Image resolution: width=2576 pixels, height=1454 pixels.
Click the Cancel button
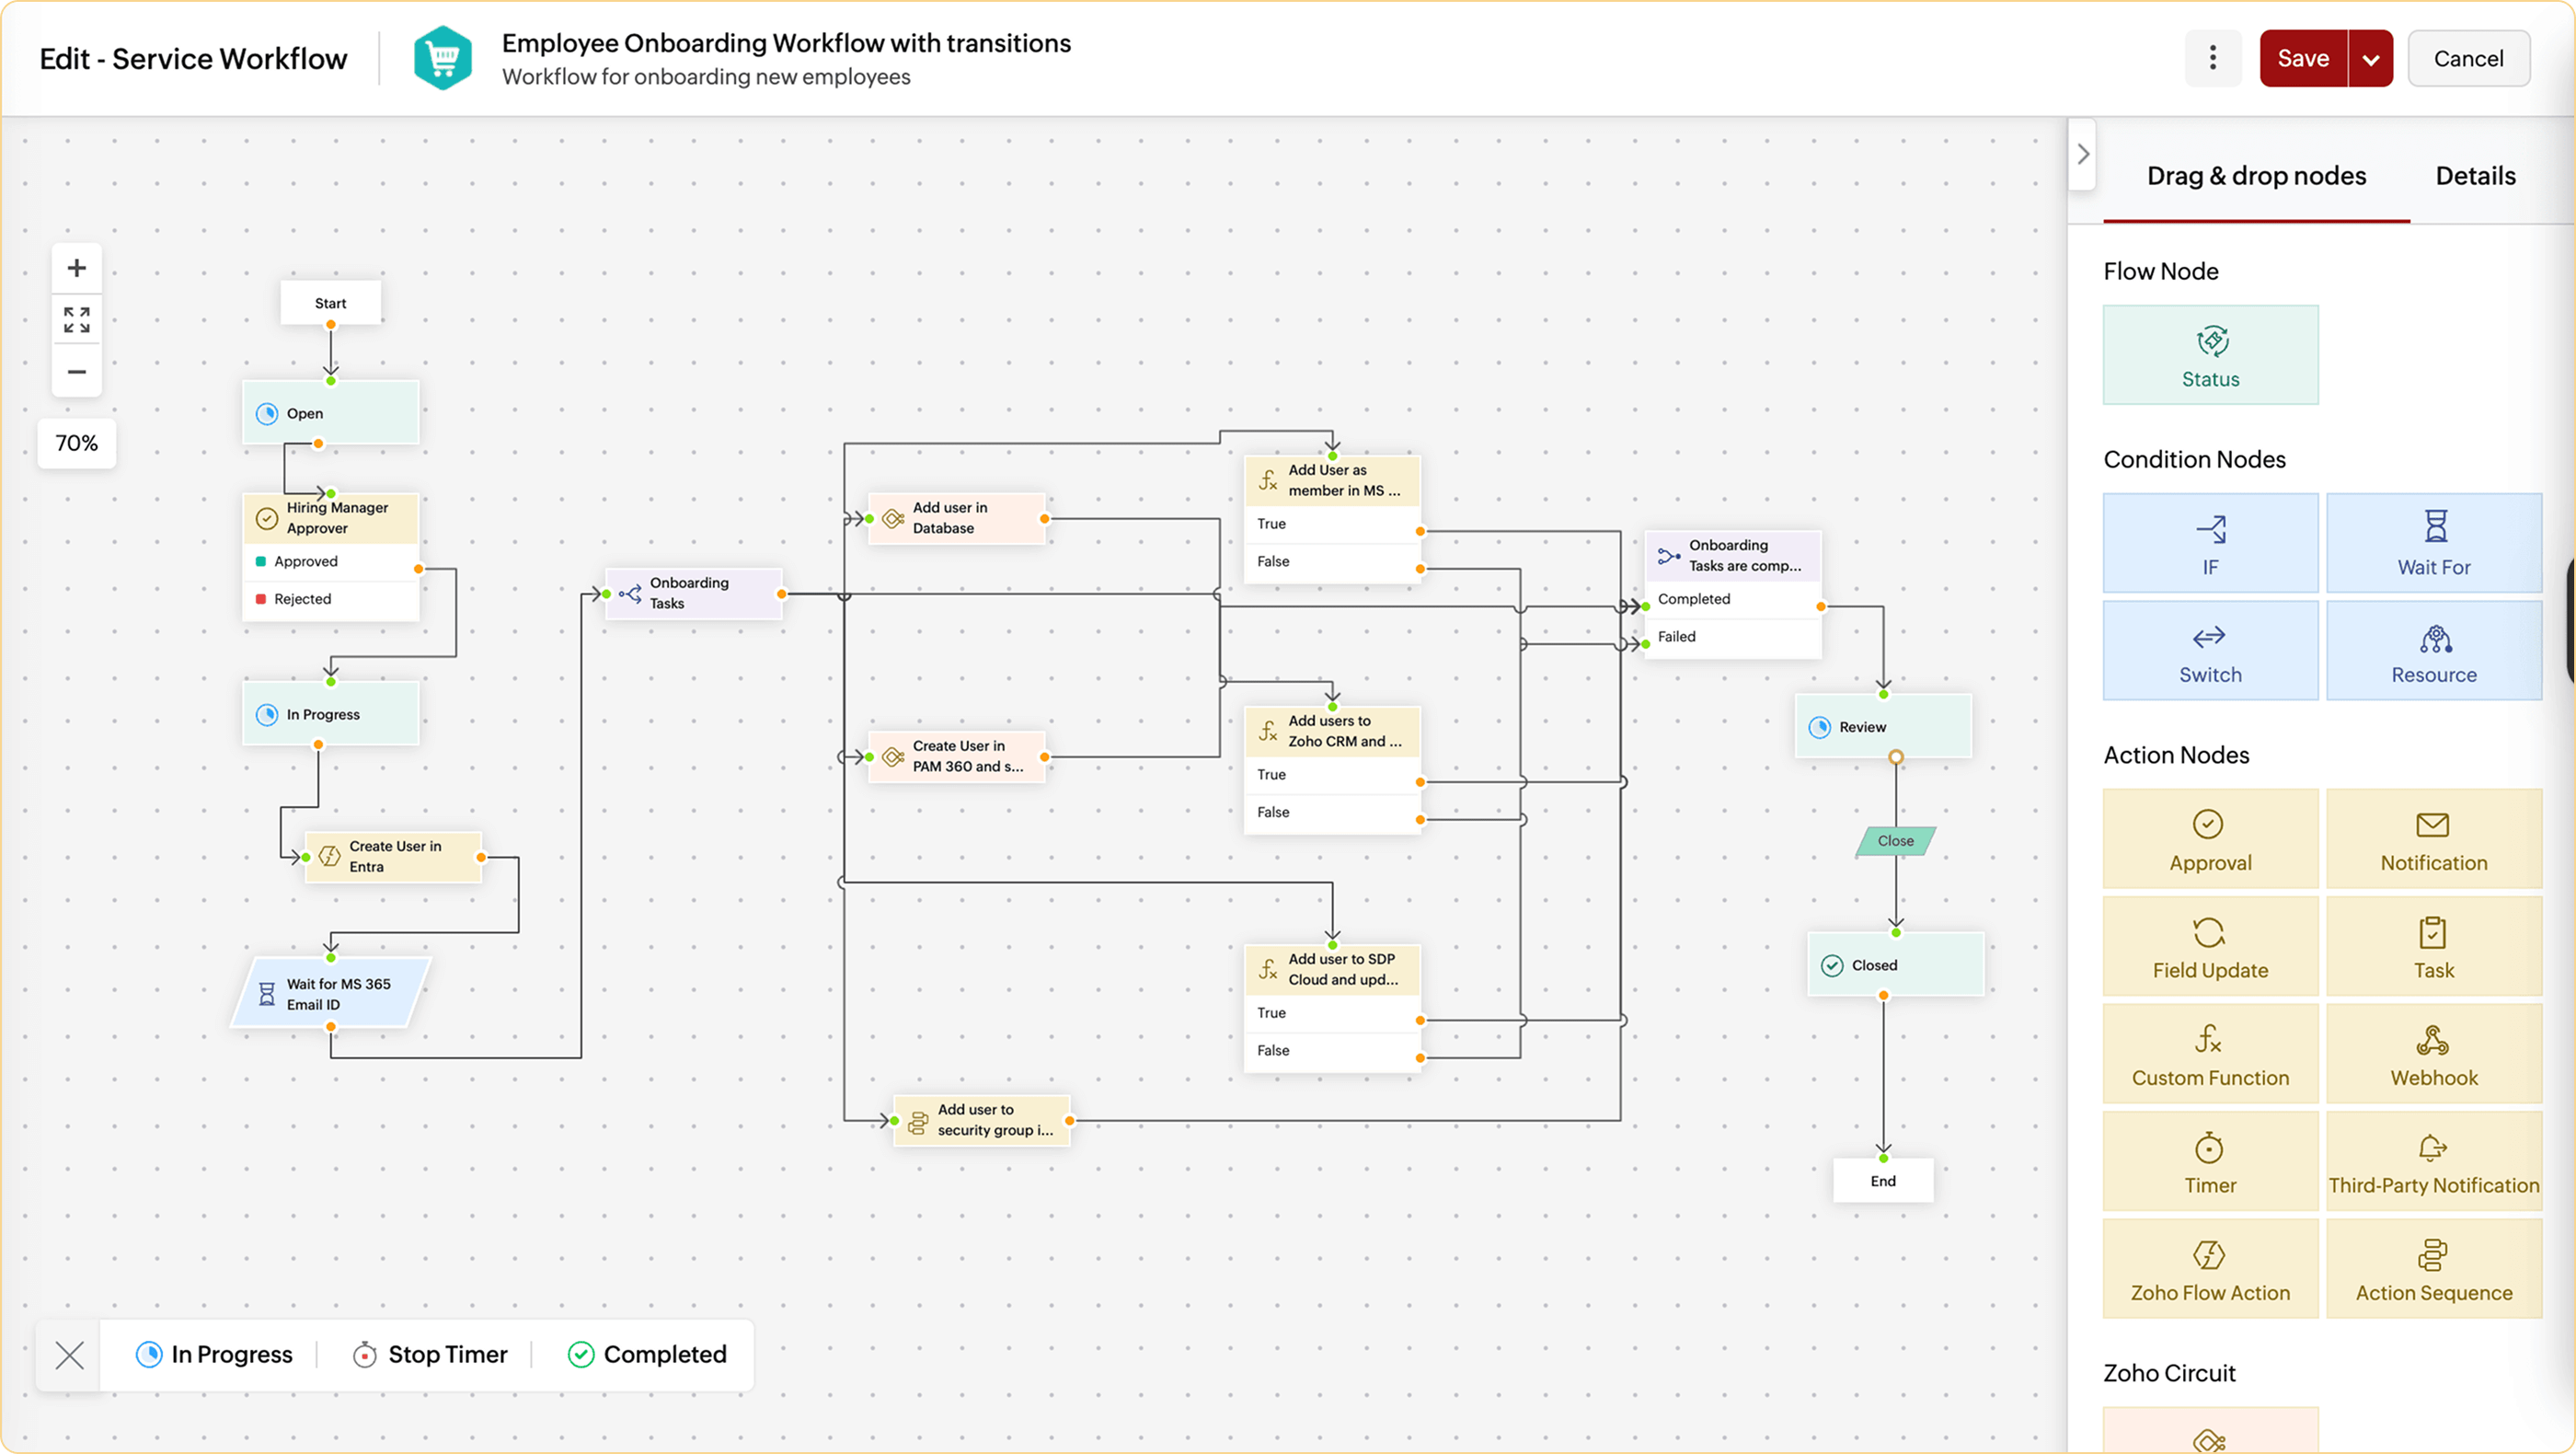tap(2467, 59)
